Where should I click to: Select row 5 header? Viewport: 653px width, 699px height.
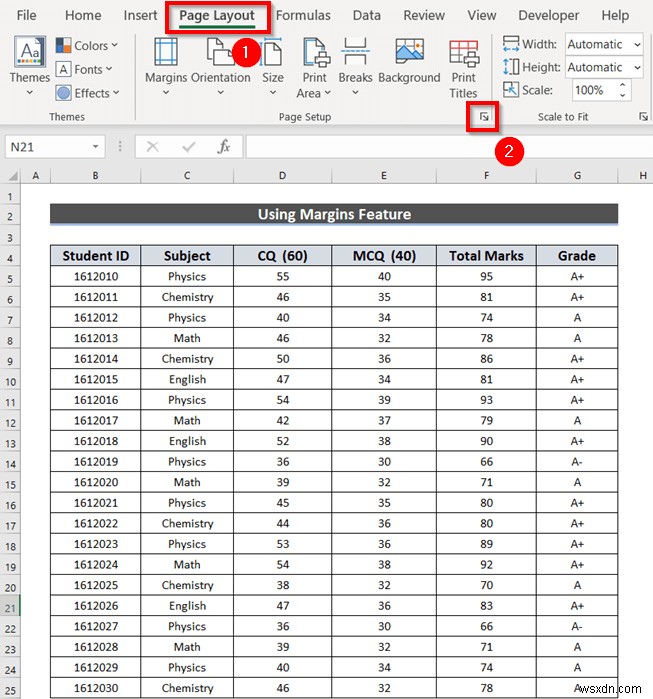pos(10,279)
